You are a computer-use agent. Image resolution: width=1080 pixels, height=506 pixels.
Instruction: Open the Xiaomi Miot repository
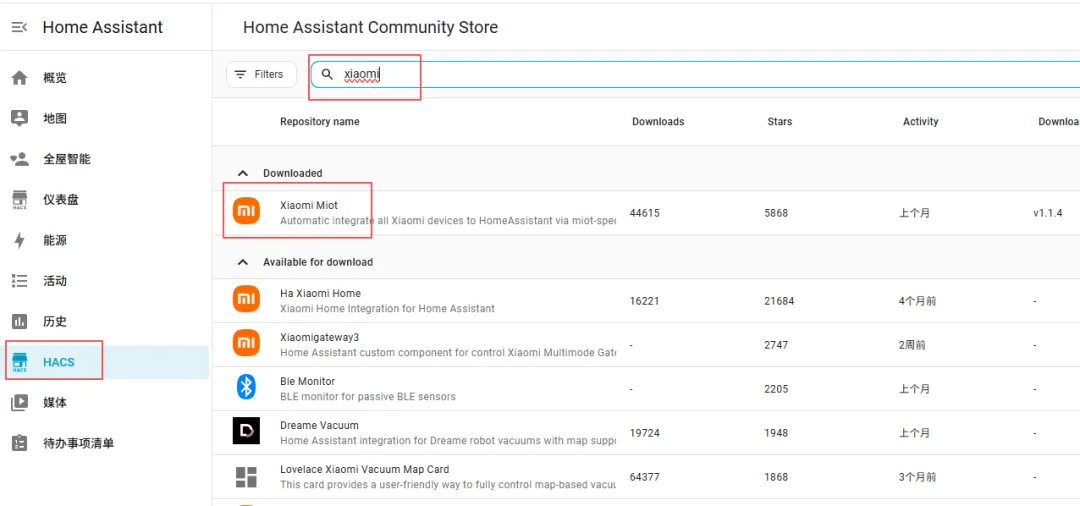click(x=646, y=213)
